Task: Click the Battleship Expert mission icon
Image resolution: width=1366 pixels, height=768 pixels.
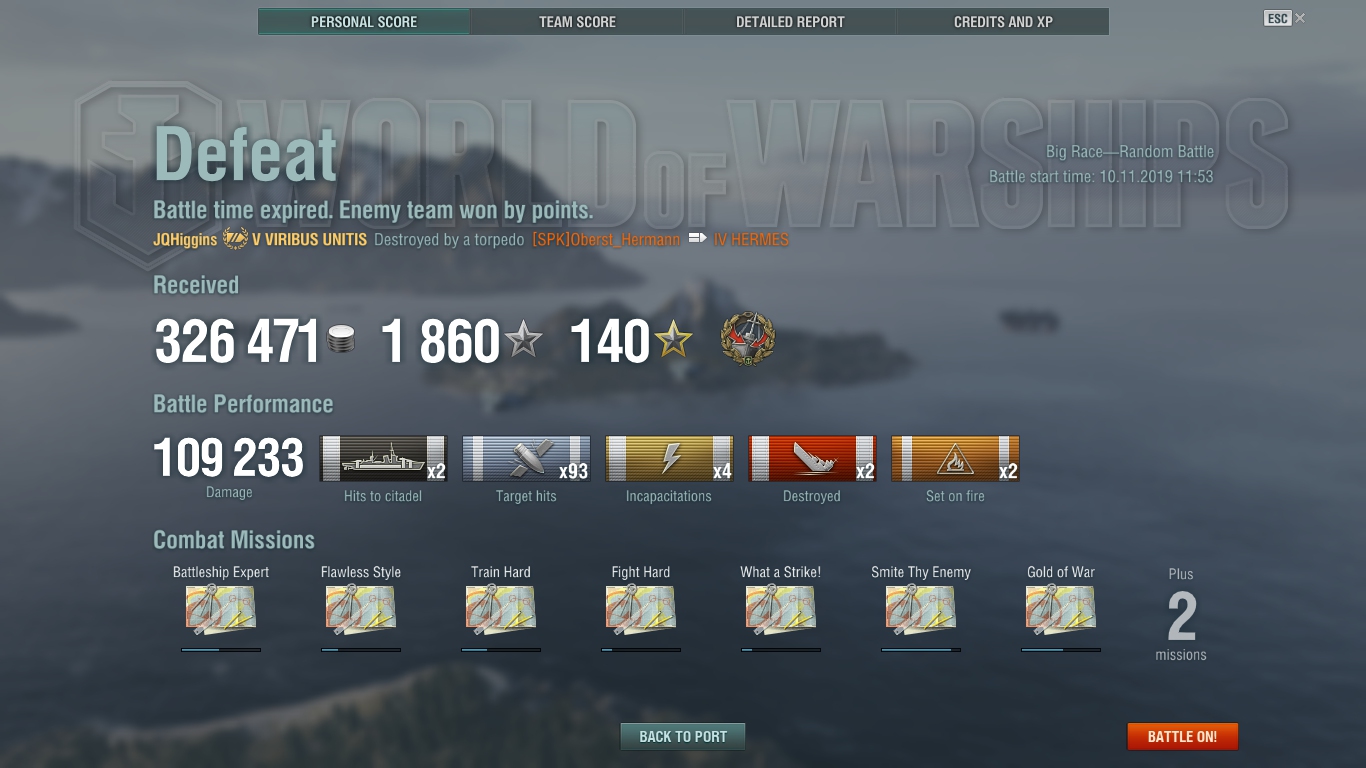Action: [221, 610]
